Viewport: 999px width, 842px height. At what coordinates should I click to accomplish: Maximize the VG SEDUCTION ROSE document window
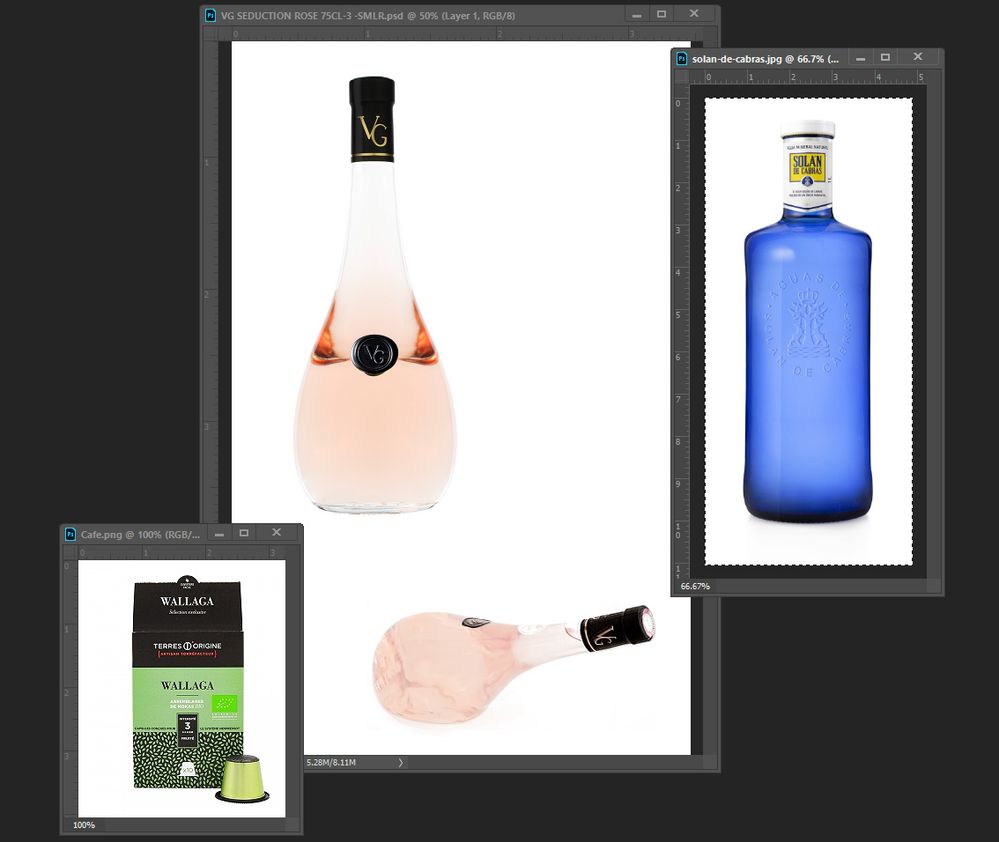tap(661, 15)
